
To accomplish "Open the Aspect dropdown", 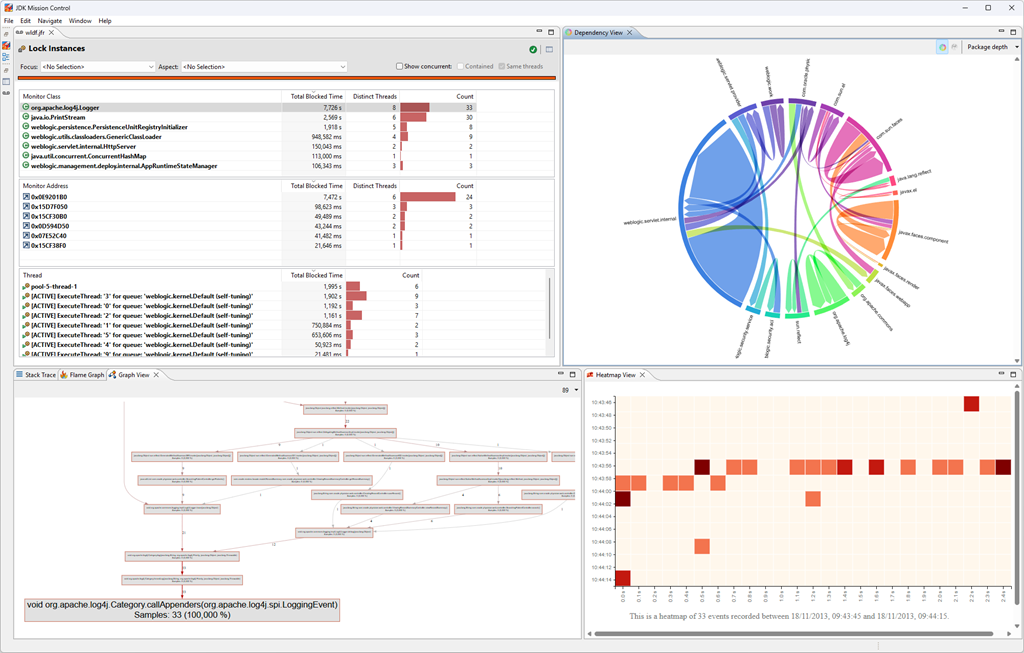I will tap(264, 67).
